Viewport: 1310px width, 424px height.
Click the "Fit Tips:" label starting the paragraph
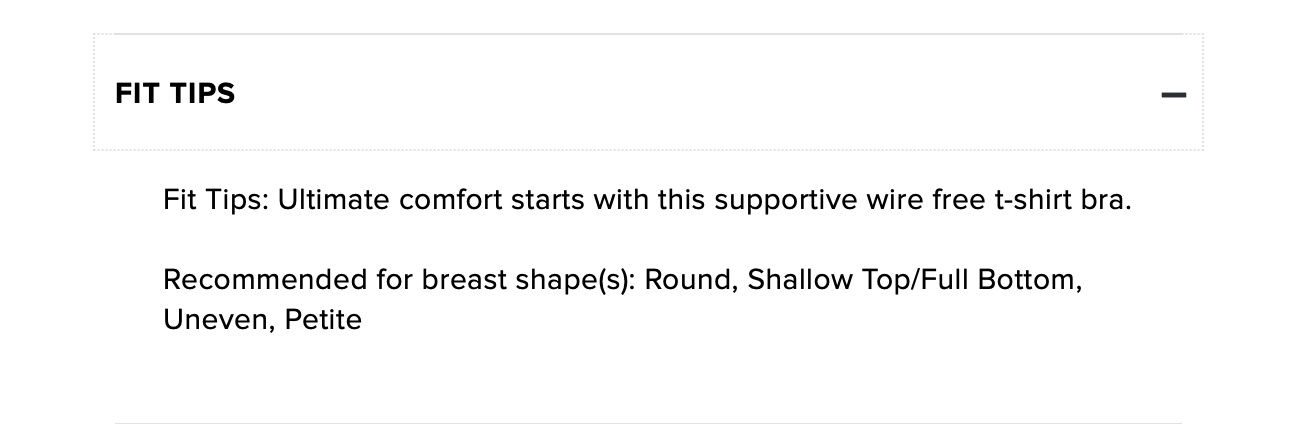pyautogui.click(x=216, y=200)
